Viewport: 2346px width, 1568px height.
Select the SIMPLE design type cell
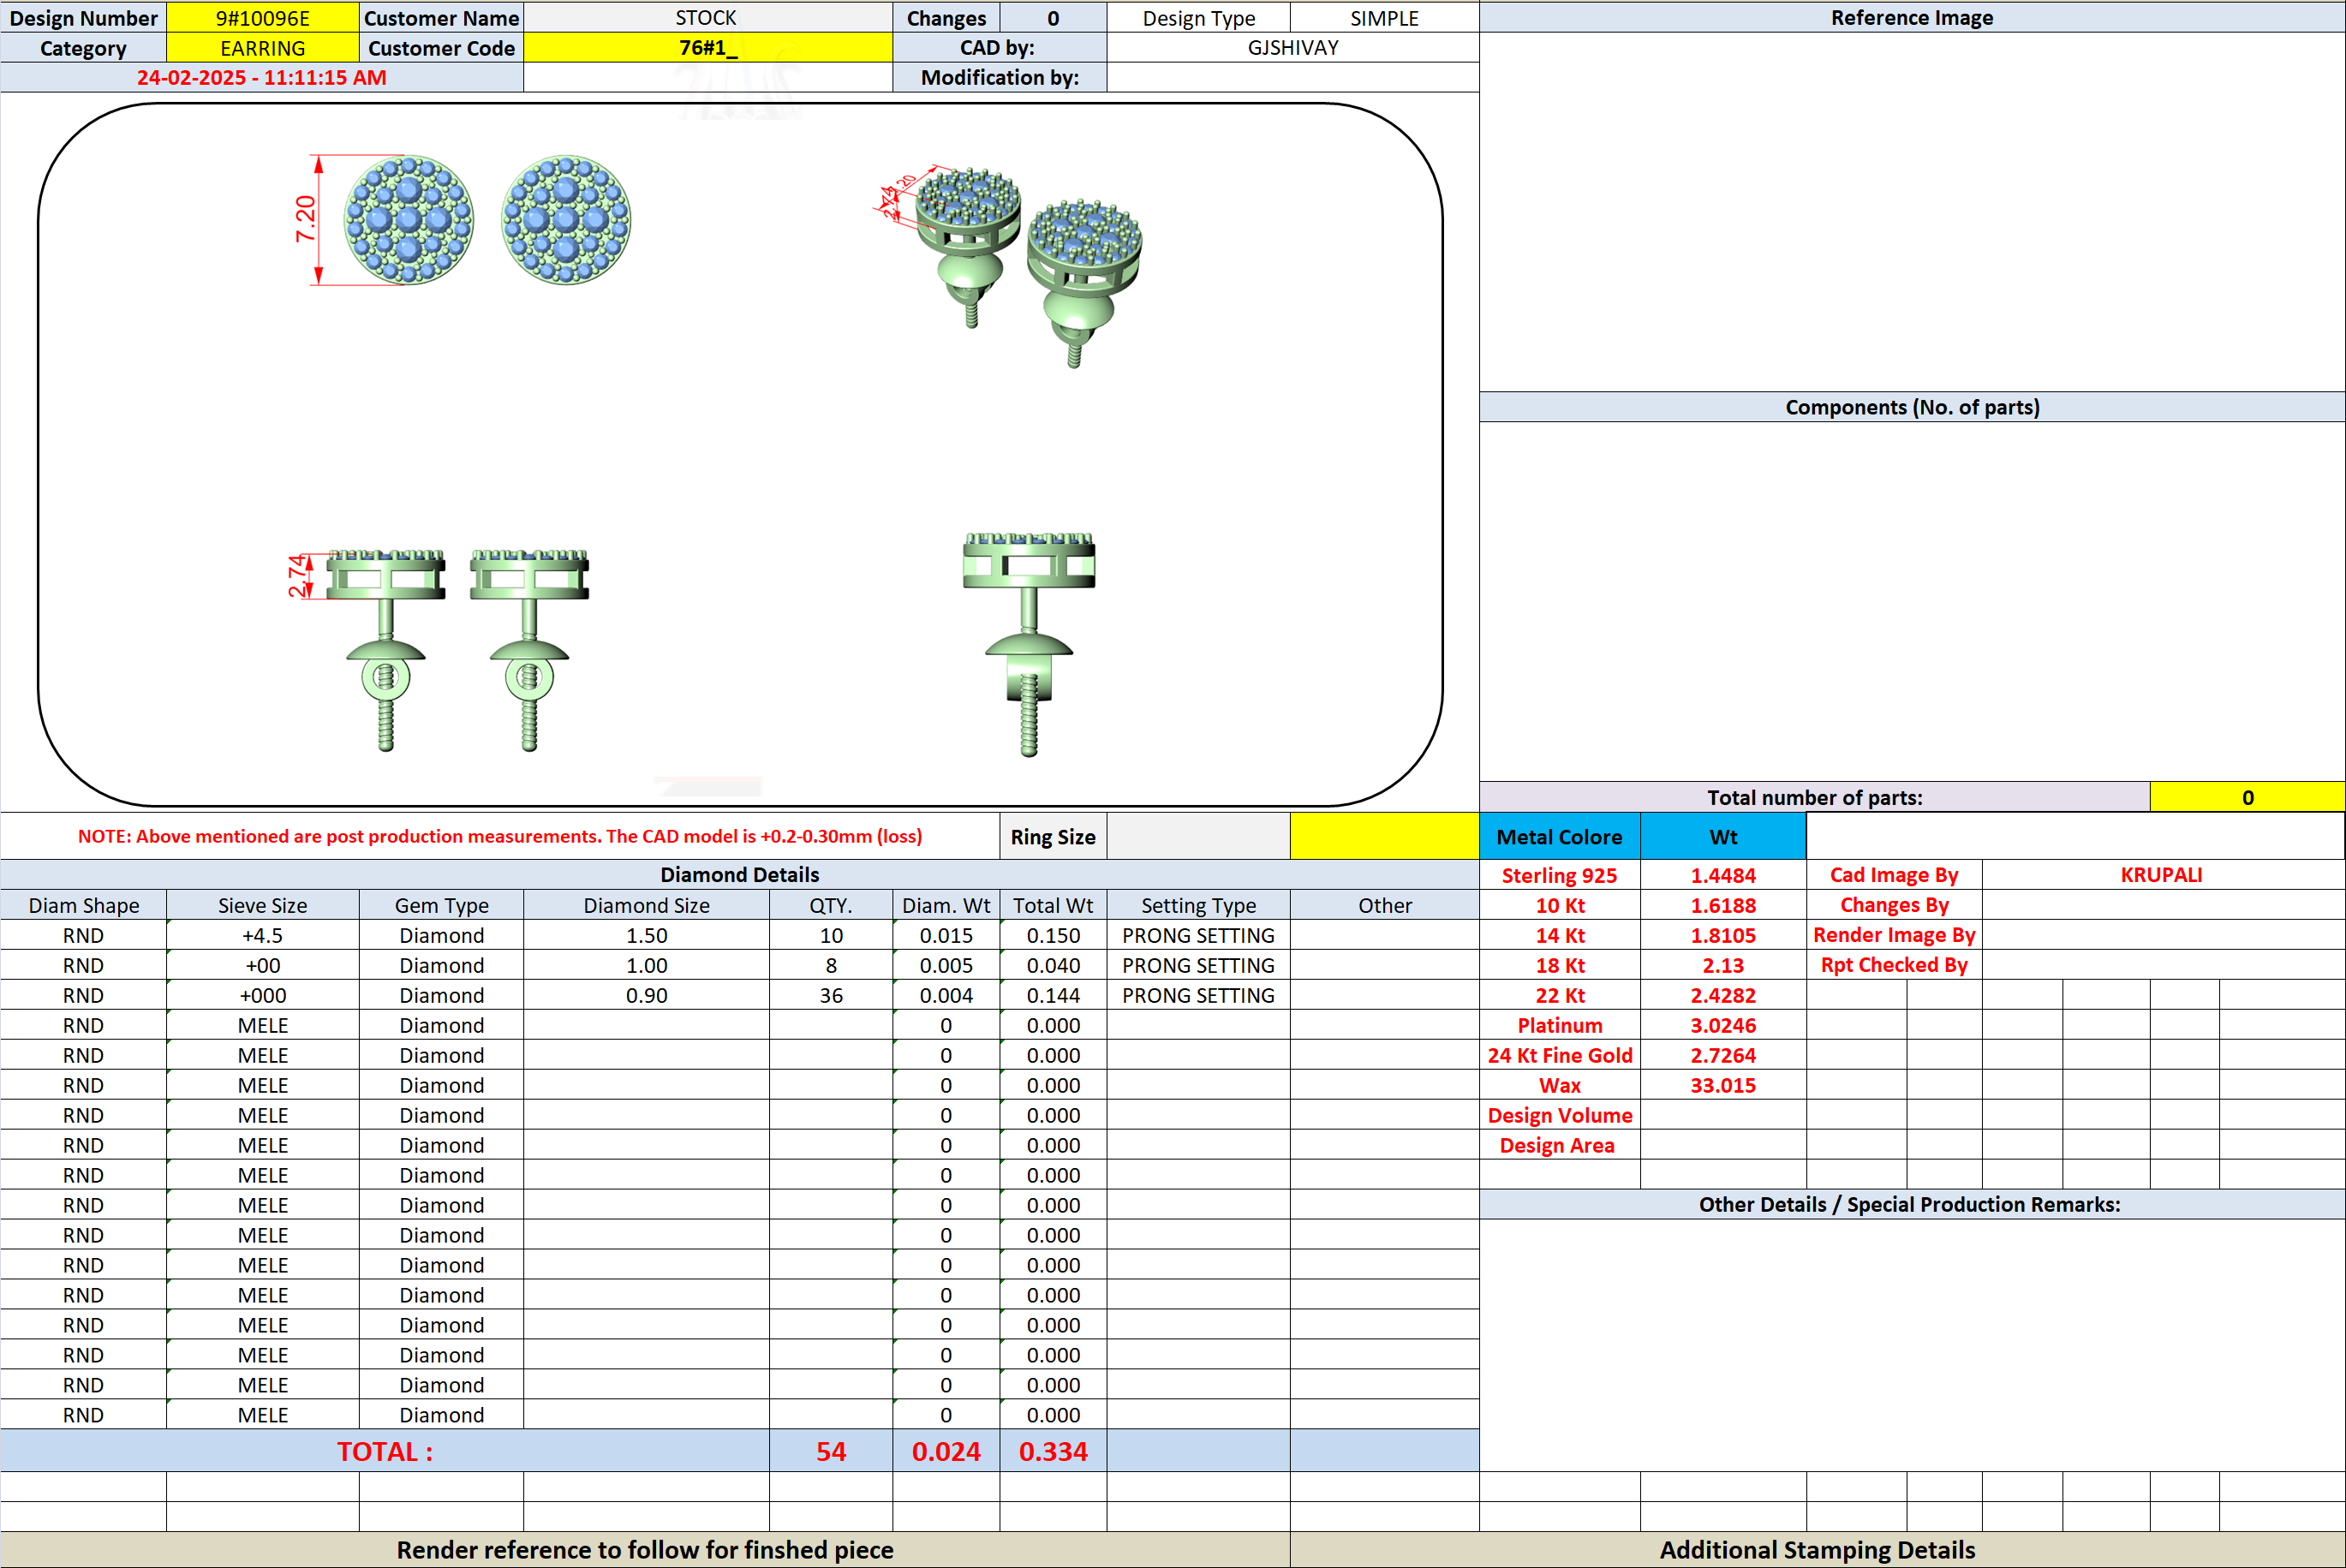tap(1384, 18)
